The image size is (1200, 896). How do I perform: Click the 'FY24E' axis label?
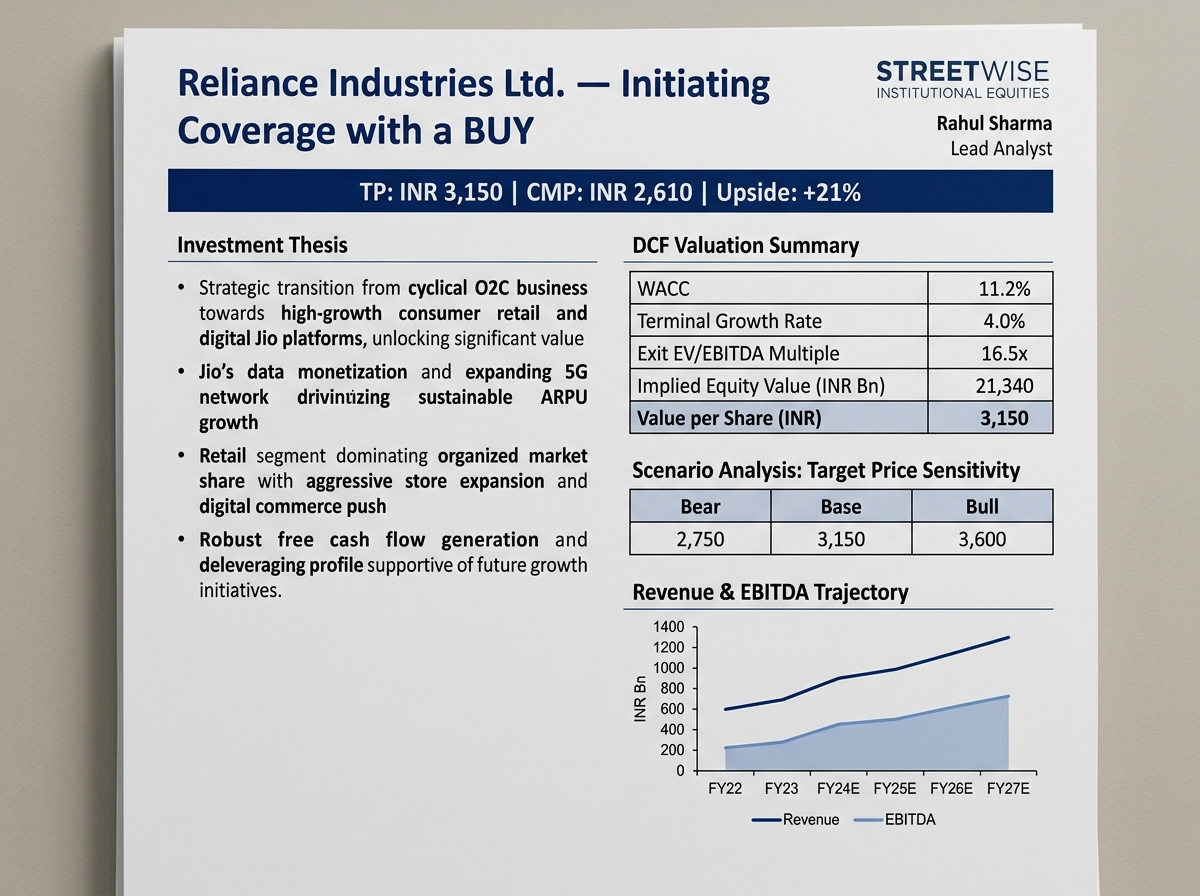pos(838,789)
